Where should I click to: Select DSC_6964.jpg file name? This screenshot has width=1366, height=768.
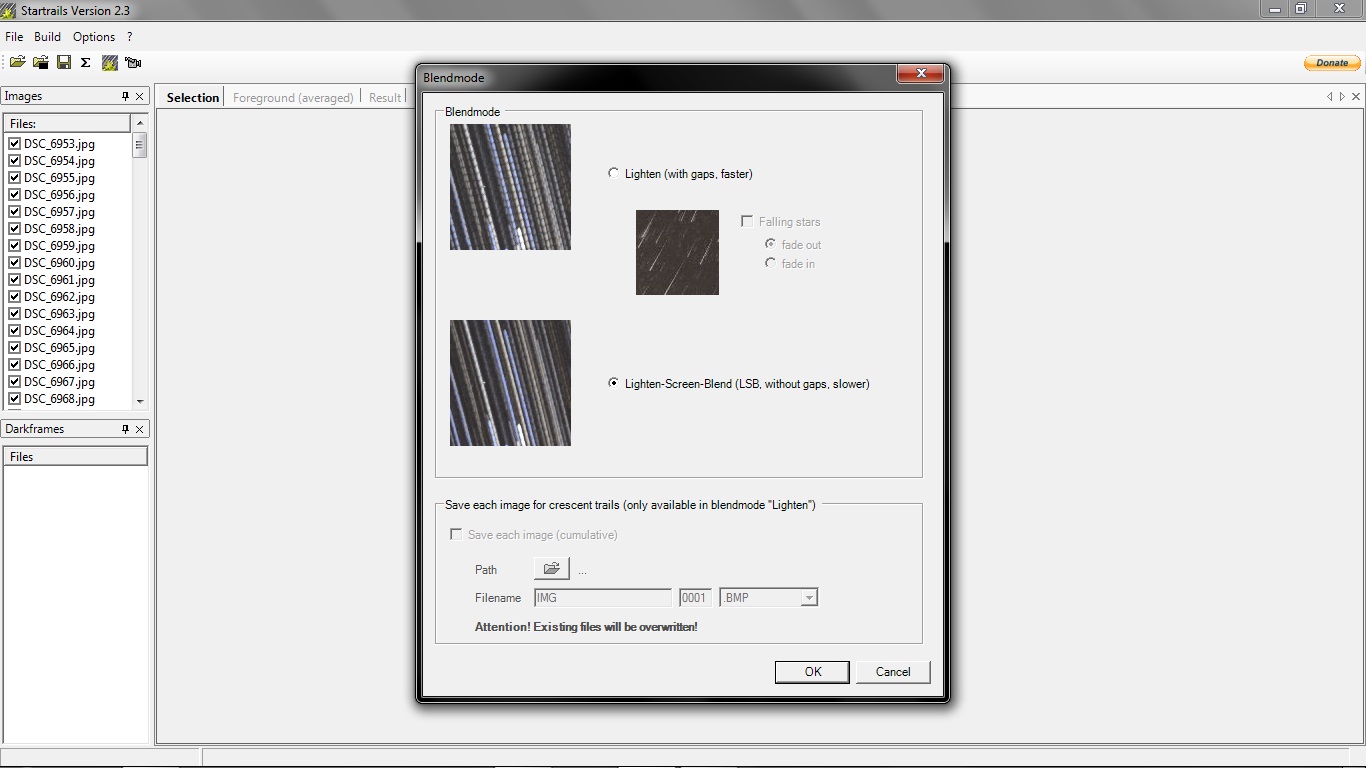tap(59, 331)
